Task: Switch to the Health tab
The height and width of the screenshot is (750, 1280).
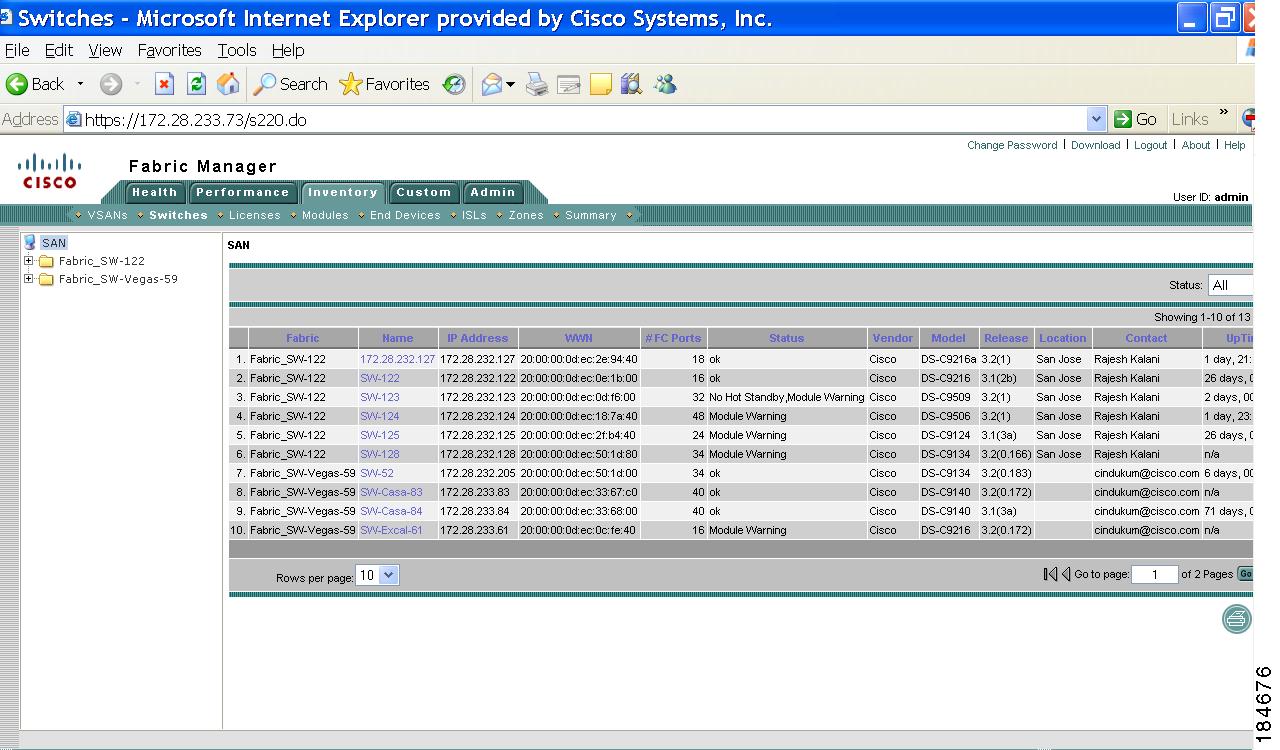Action: [x=154, y=192]
